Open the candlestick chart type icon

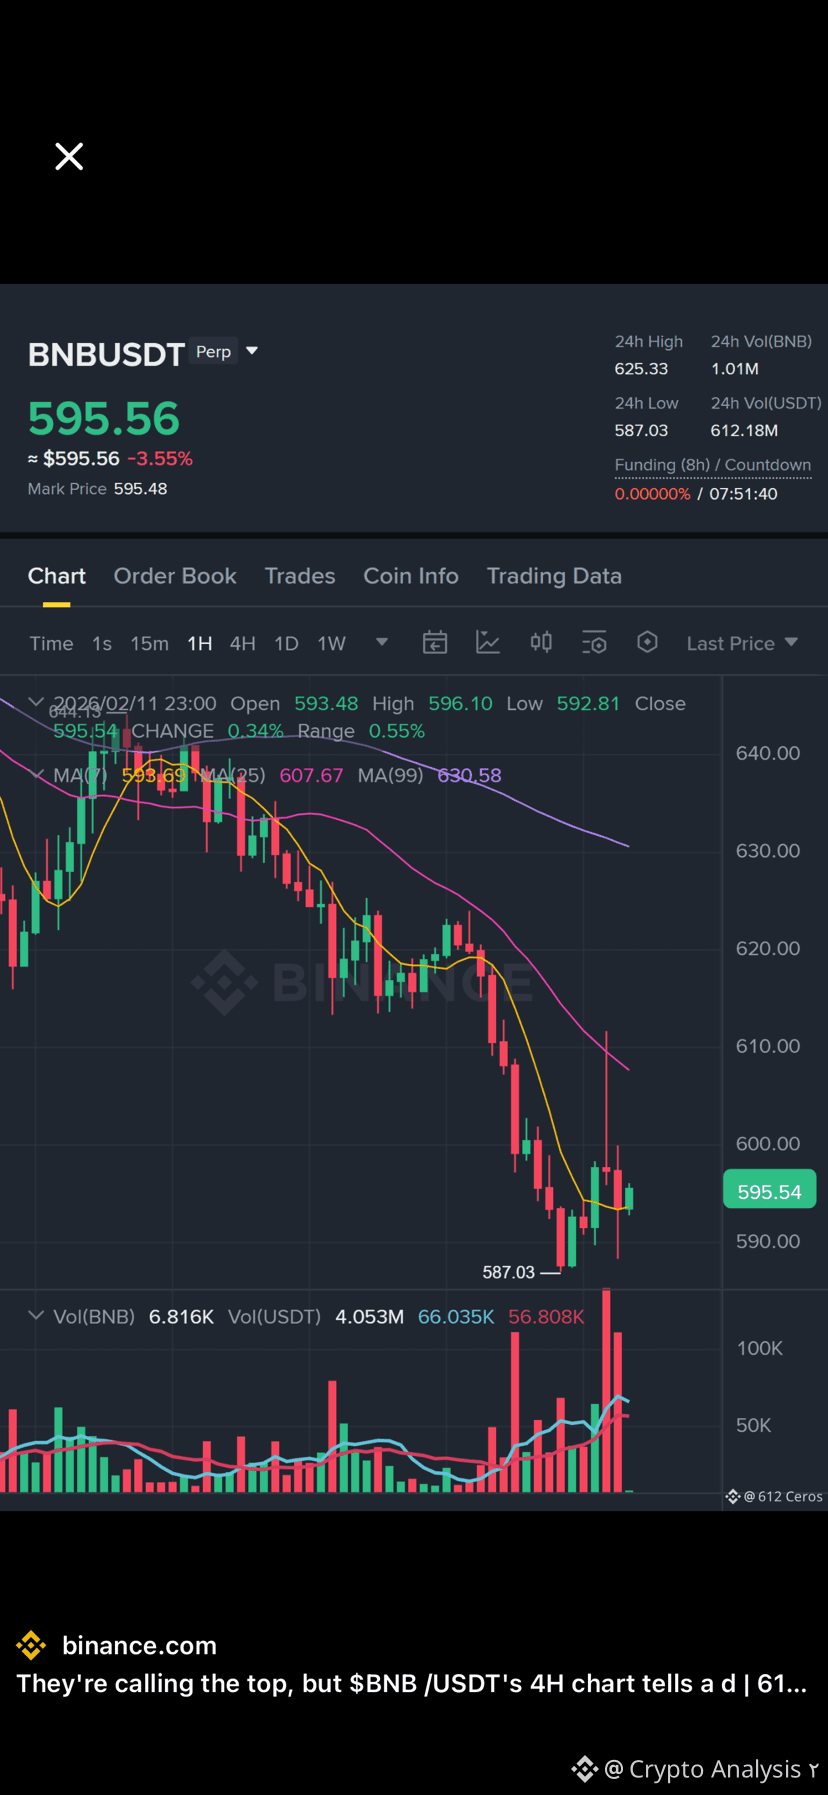541,642
